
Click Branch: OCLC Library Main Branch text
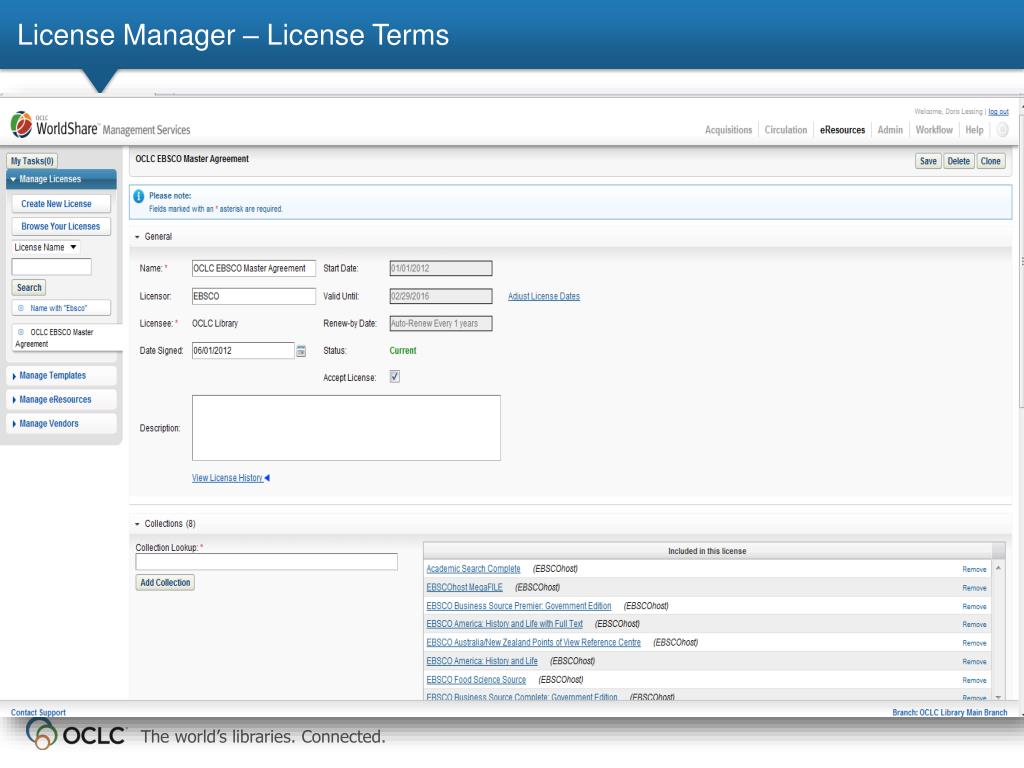click(x=950, y=712)
